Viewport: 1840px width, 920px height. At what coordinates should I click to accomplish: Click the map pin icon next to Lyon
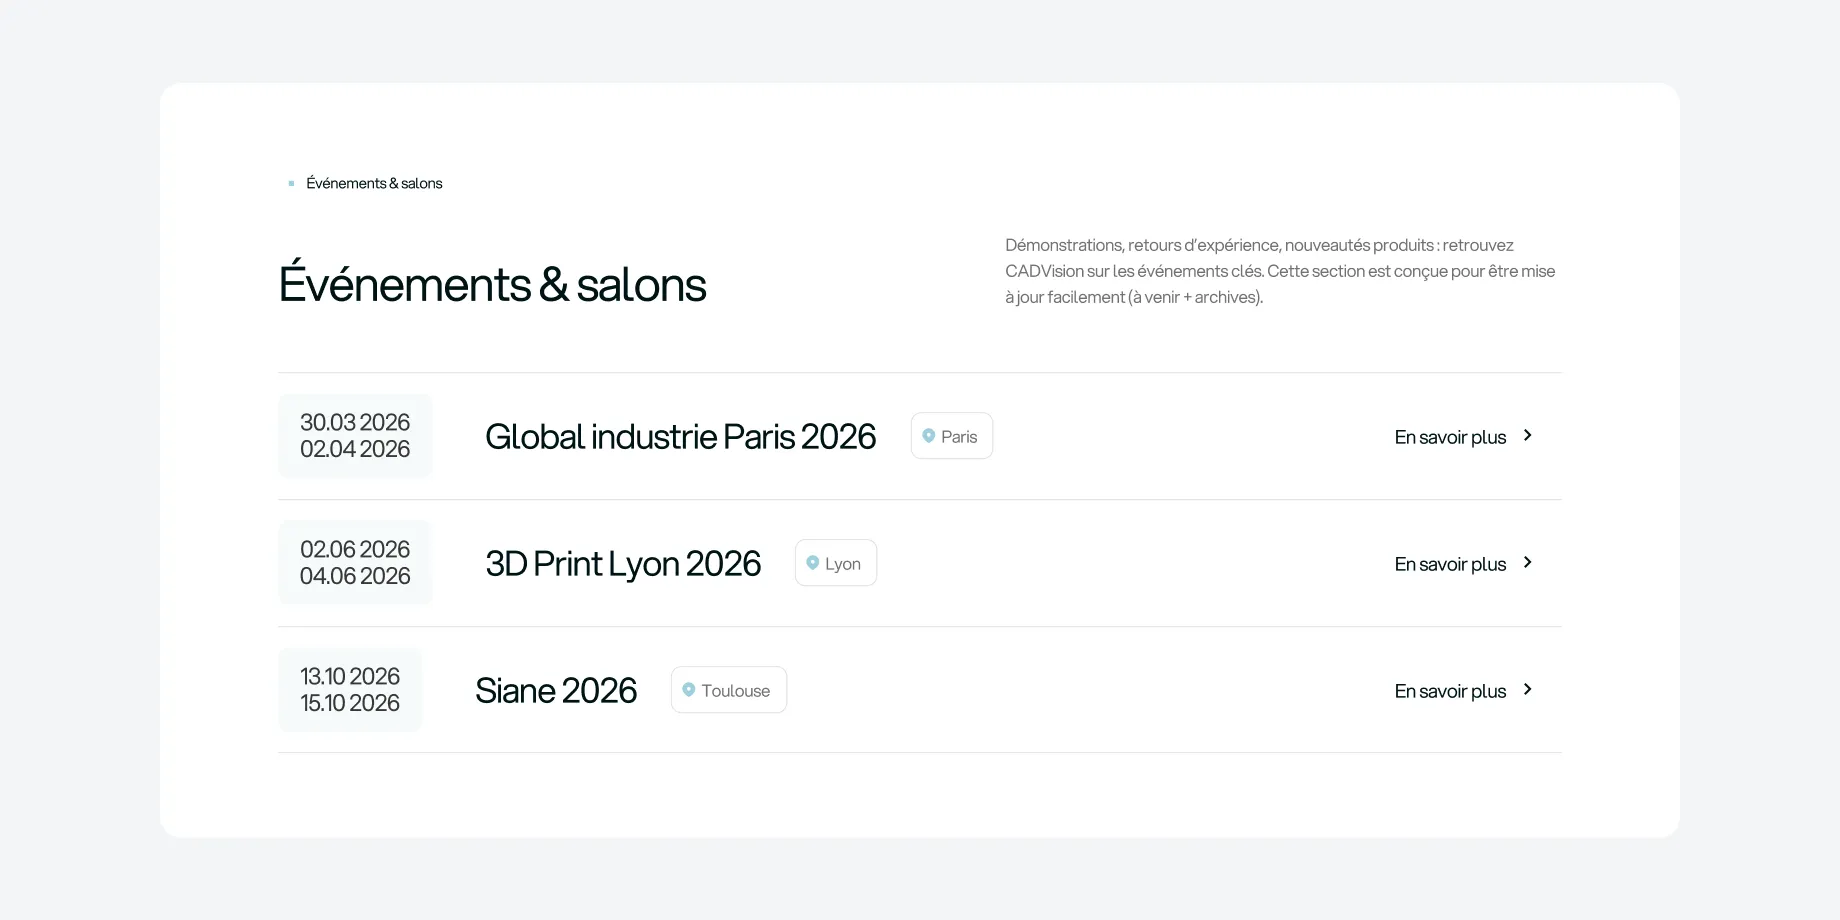coord(813,563)
